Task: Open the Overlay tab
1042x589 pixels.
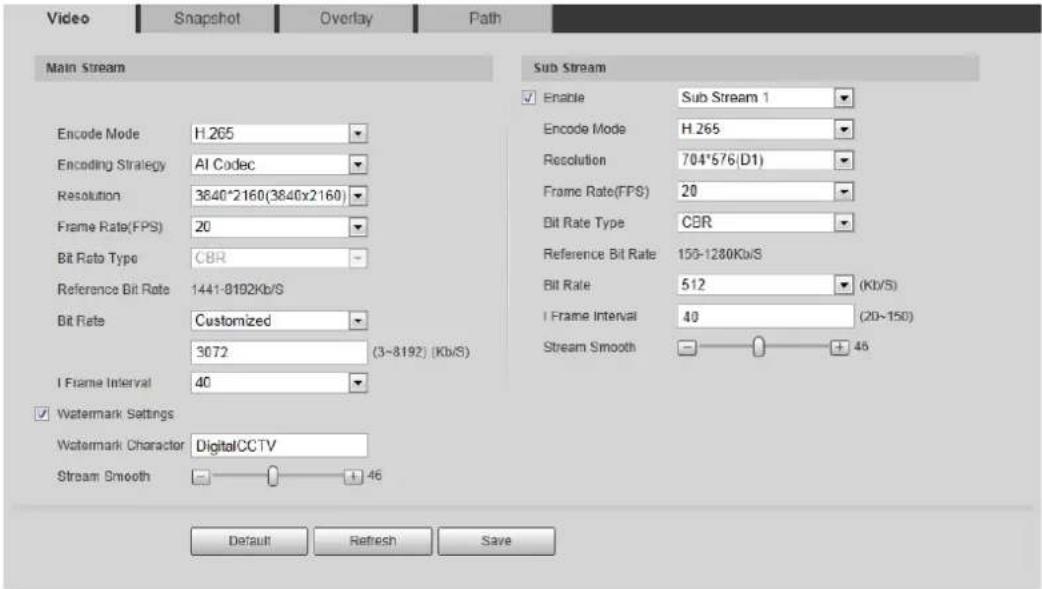Action: point(346,19)
